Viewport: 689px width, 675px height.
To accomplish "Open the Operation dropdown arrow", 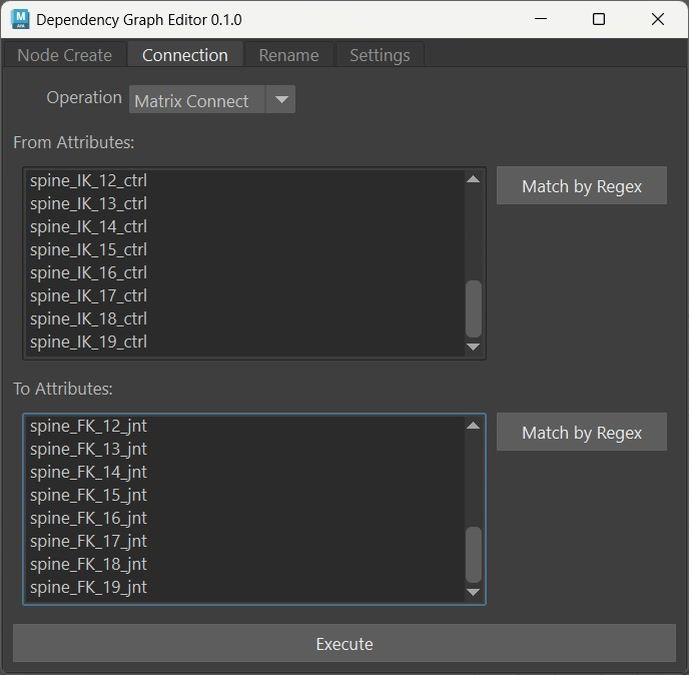I will click(281, 99).
